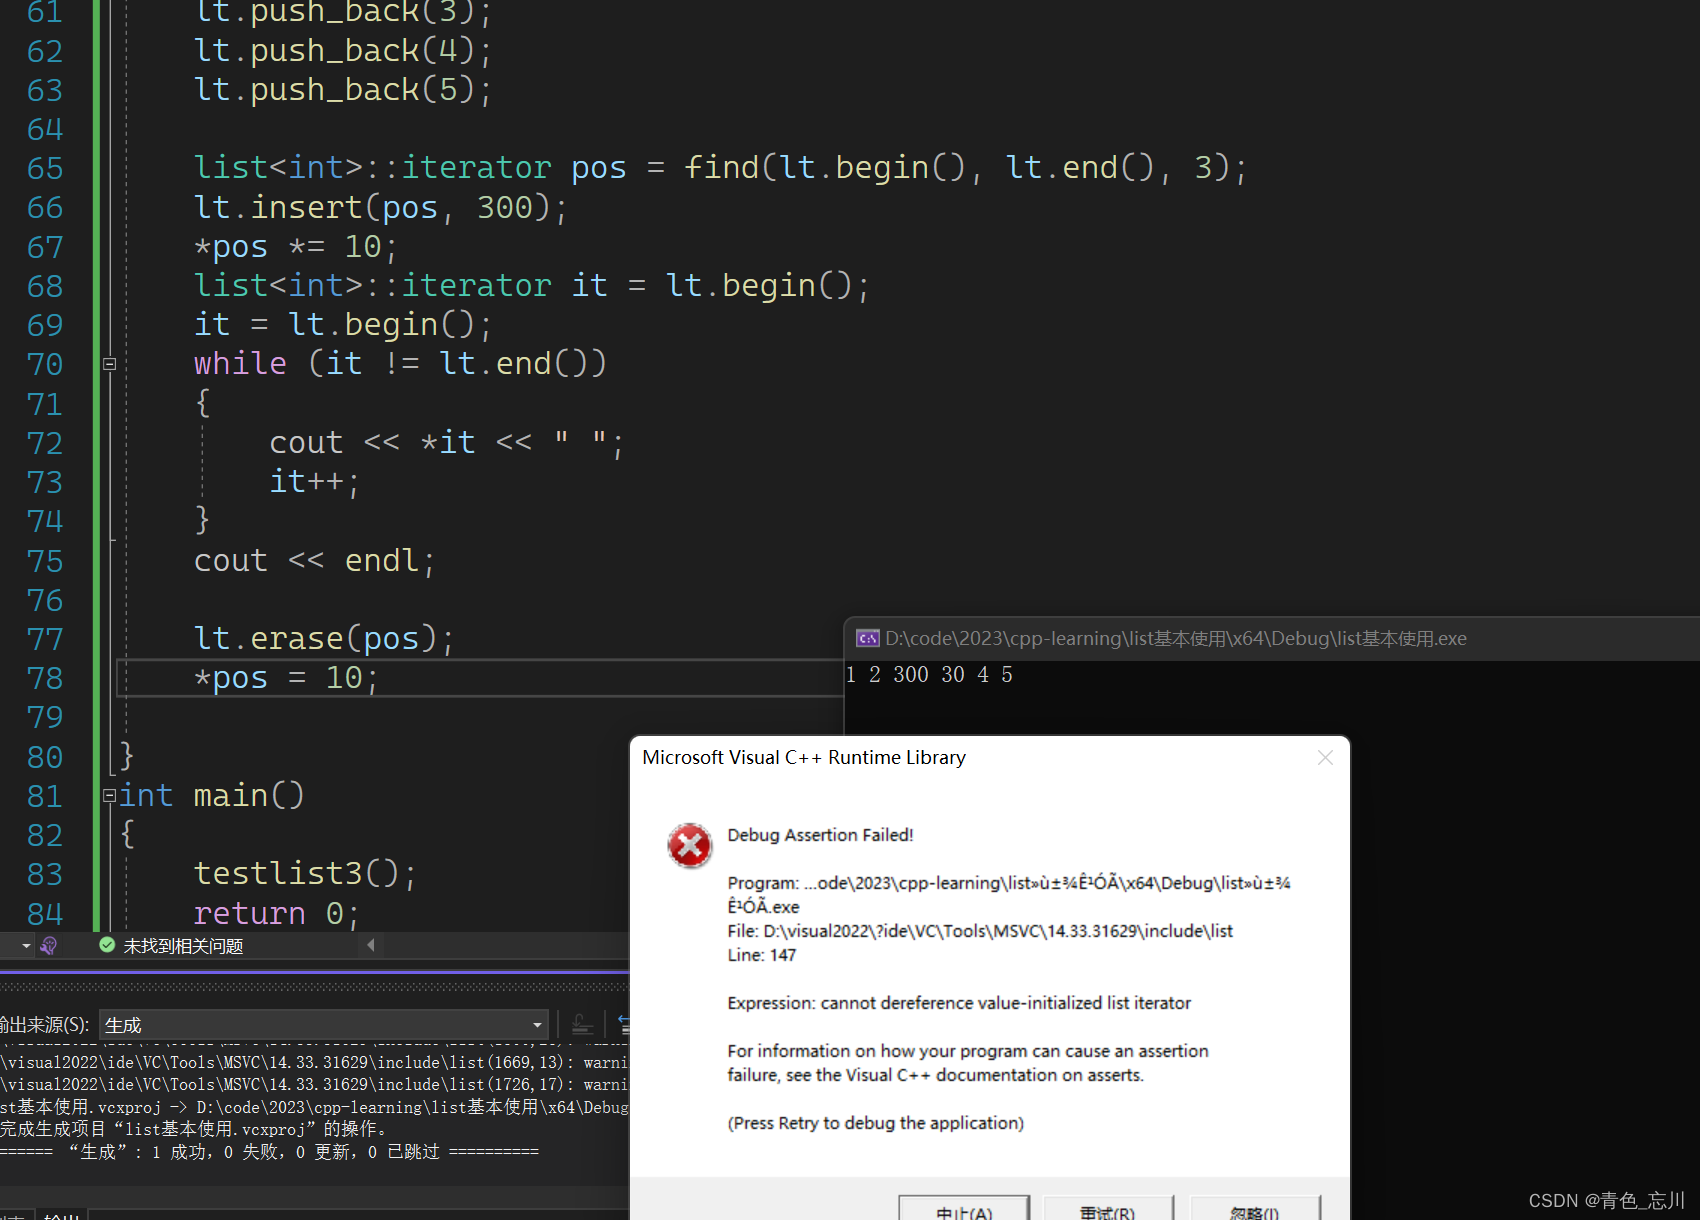Screen dimensions: 1700x1220
Task: Click the 'int main()' declaration
Action: [x=211, y=796]
